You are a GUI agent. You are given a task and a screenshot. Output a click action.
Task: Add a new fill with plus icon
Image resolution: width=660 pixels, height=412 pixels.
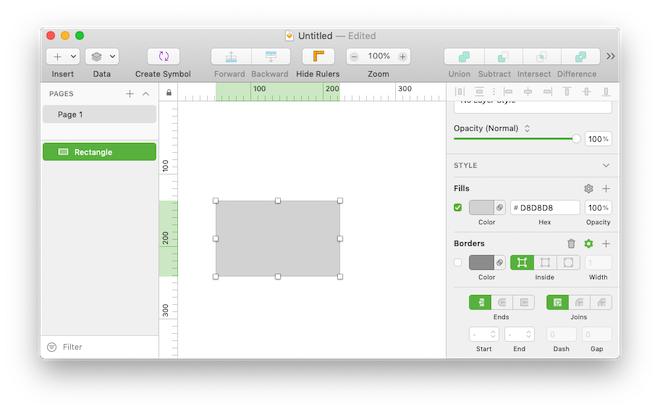tap(606, 188)
